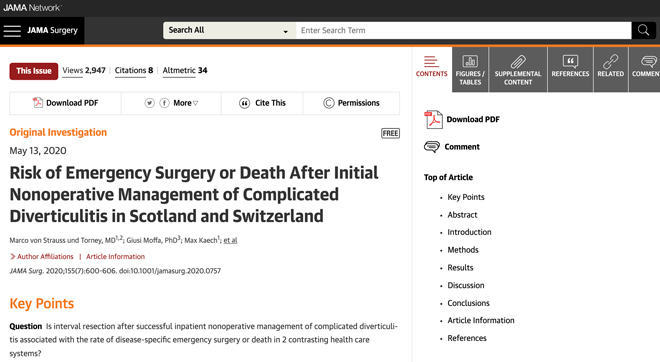Jump to Introduction in contents
Viewport: 660px width, 362px height.
pyautogui.click(x=469, y=232)
